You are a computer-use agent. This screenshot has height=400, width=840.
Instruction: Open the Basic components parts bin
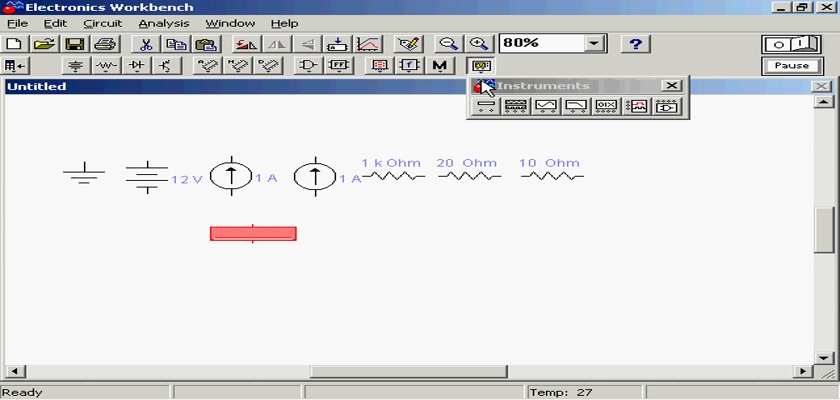[x=107, y=66]
